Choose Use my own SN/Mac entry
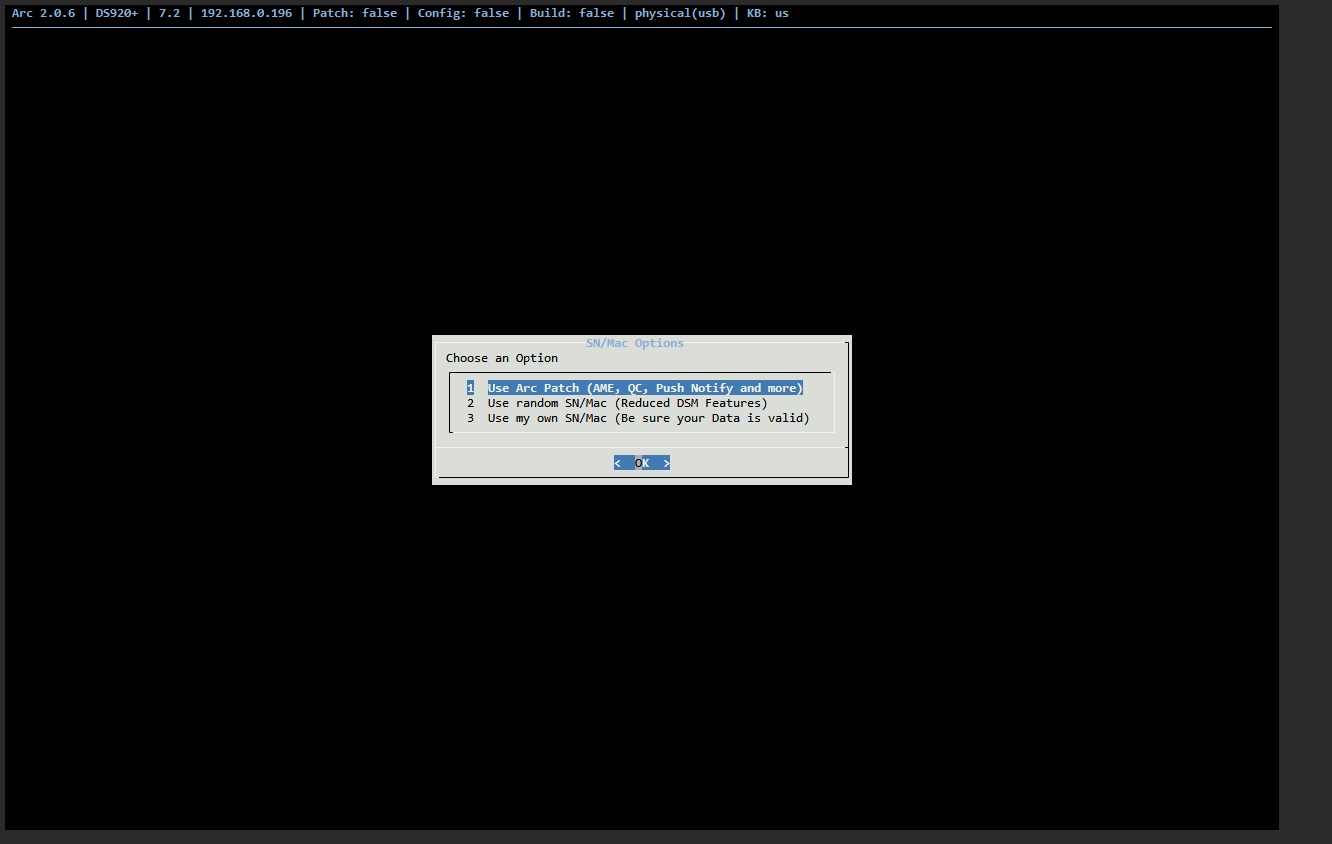Viewport: 1332px width, 844px height. (x=648, y=418)
